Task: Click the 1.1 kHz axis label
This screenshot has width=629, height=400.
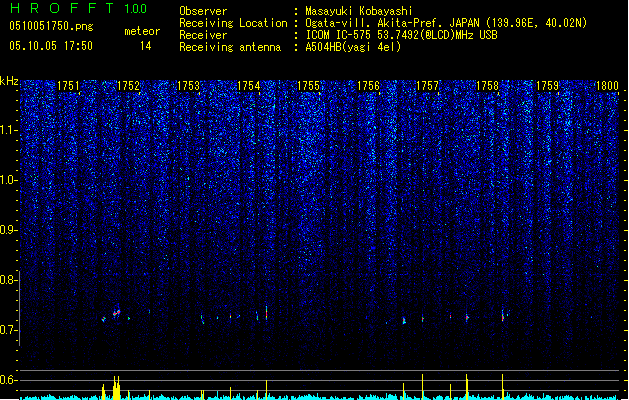Action: 9,130
